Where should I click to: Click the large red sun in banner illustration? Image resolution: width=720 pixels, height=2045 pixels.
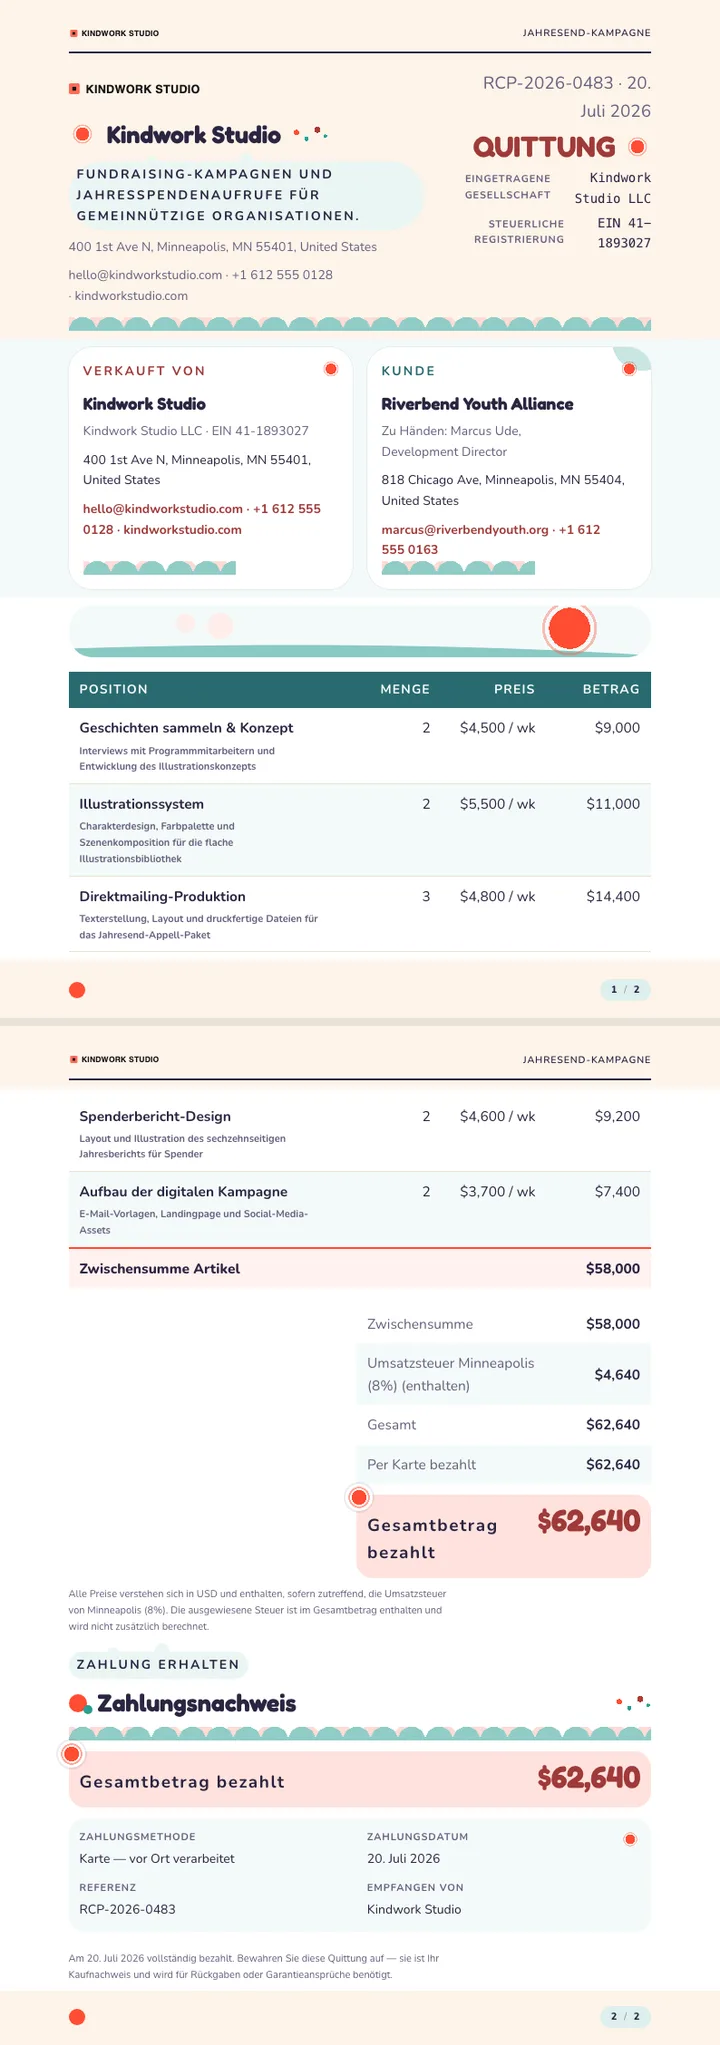tap(569, 629)
